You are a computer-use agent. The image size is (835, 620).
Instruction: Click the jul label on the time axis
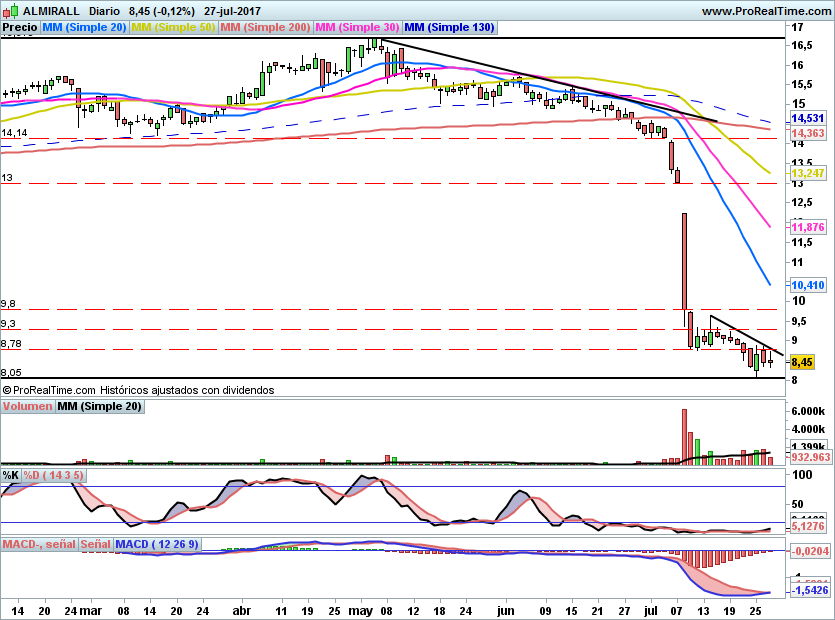click(x=651, y=610)
